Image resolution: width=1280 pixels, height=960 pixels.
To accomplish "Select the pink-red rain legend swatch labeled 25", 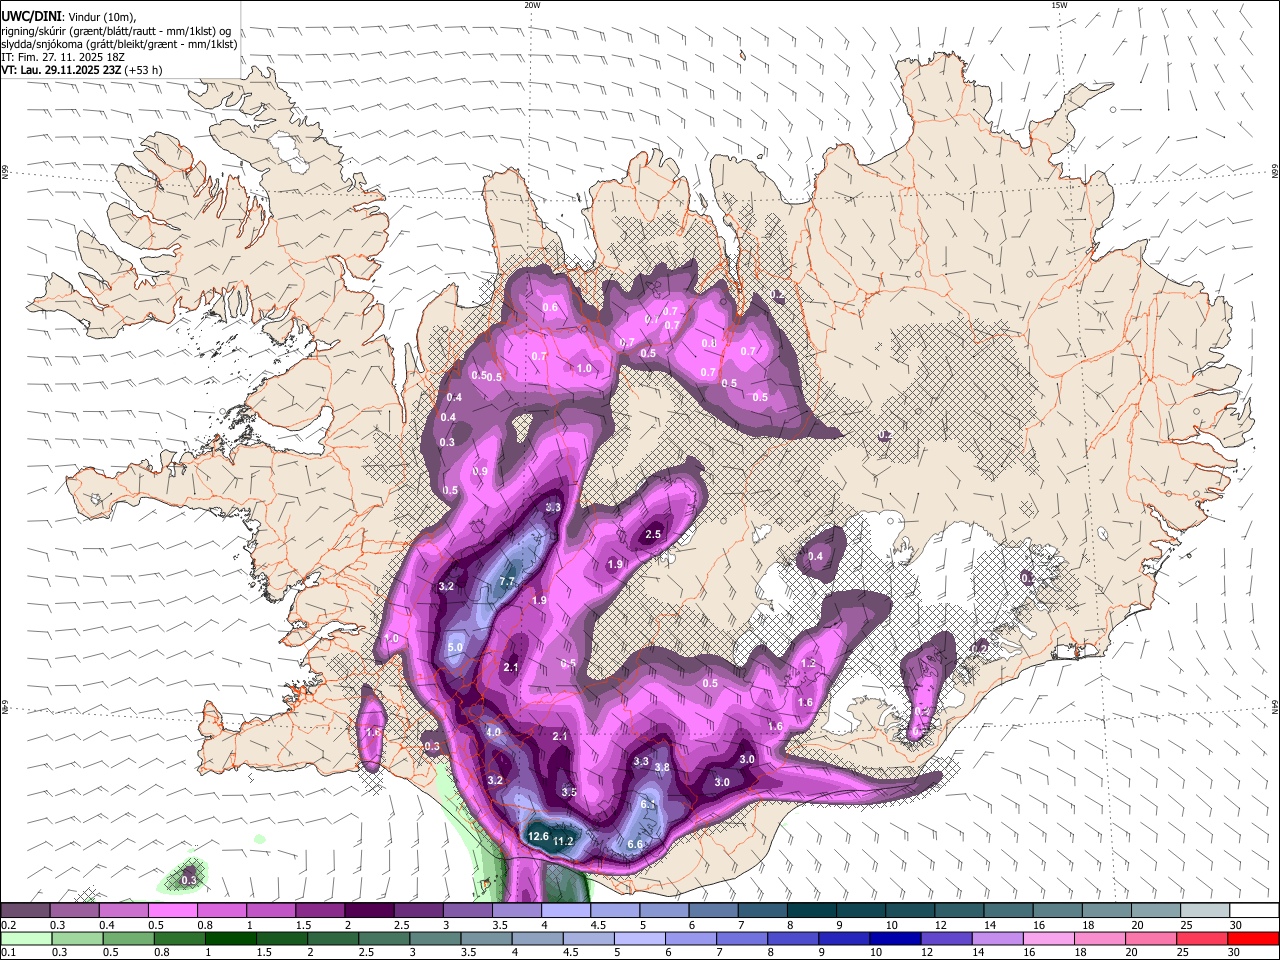I will pos(1202,938).
